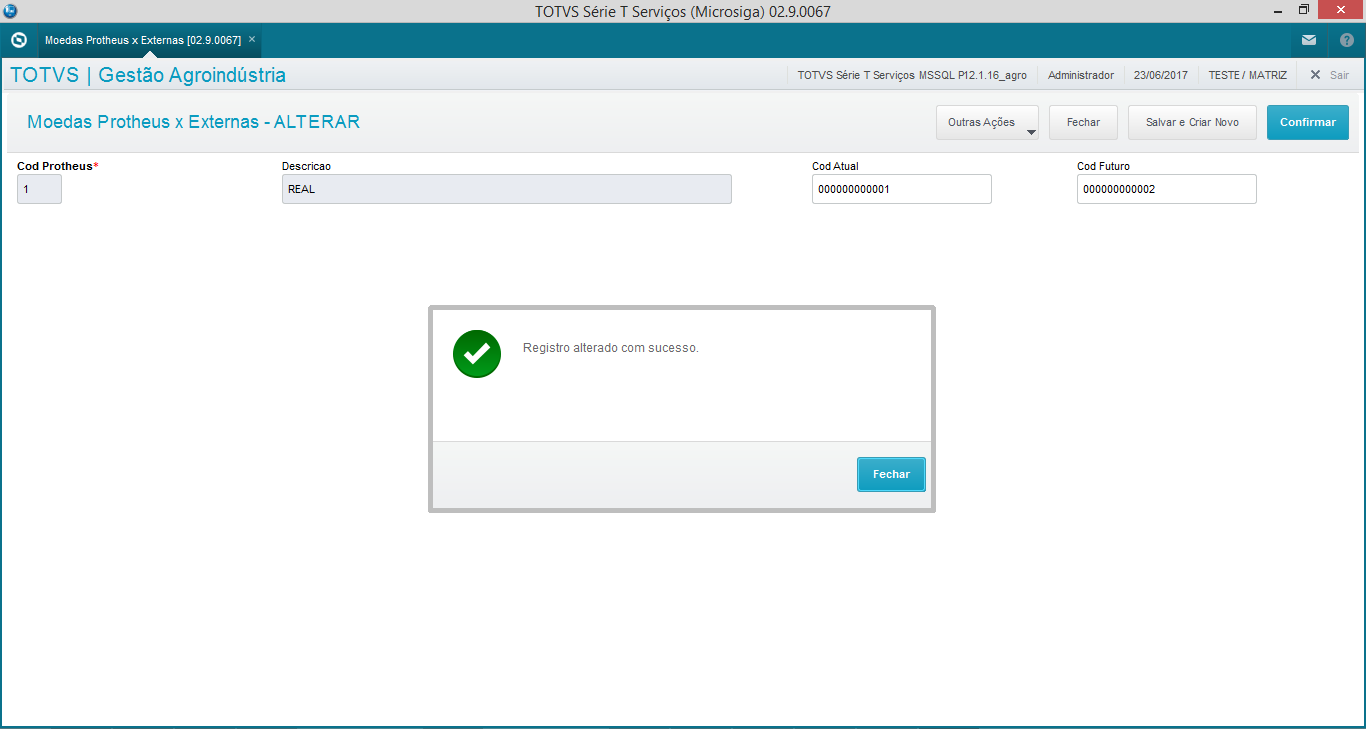Click the app icon in title bar
Image resolution: width=1366 pixels, height=729 pixels.
click(x=10, y=11)
